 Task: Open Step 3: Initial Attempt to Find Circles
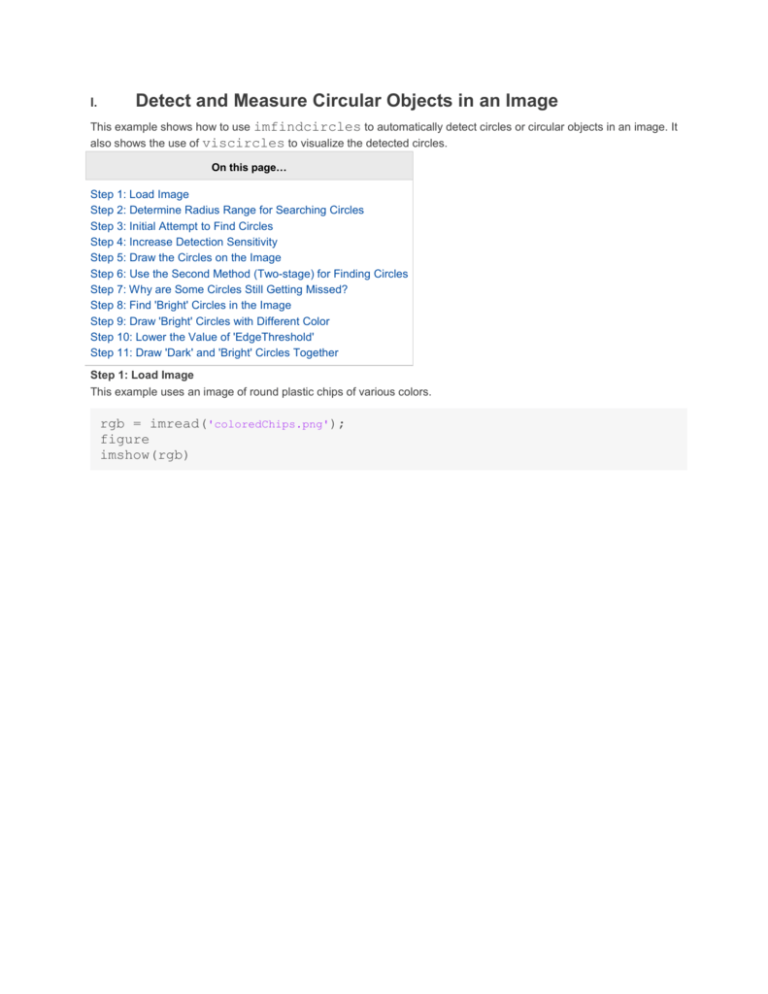[181, 226]
